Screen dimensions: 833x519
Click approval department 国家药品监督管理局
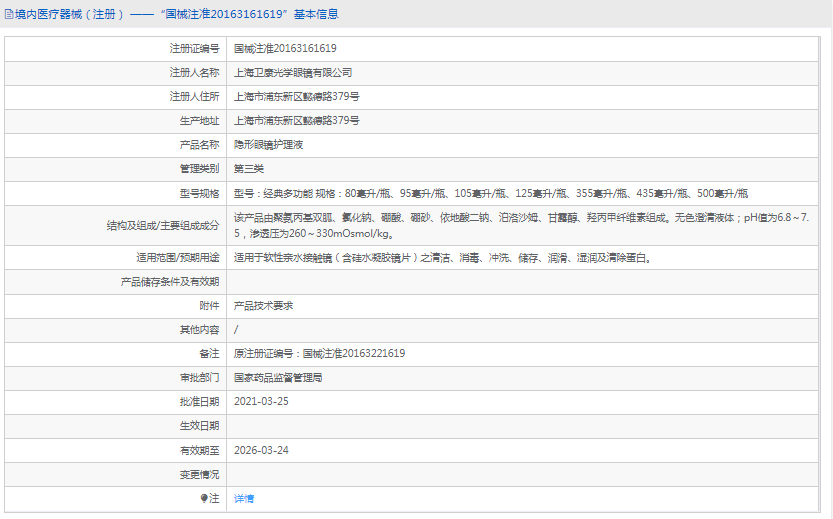(278, 378)
